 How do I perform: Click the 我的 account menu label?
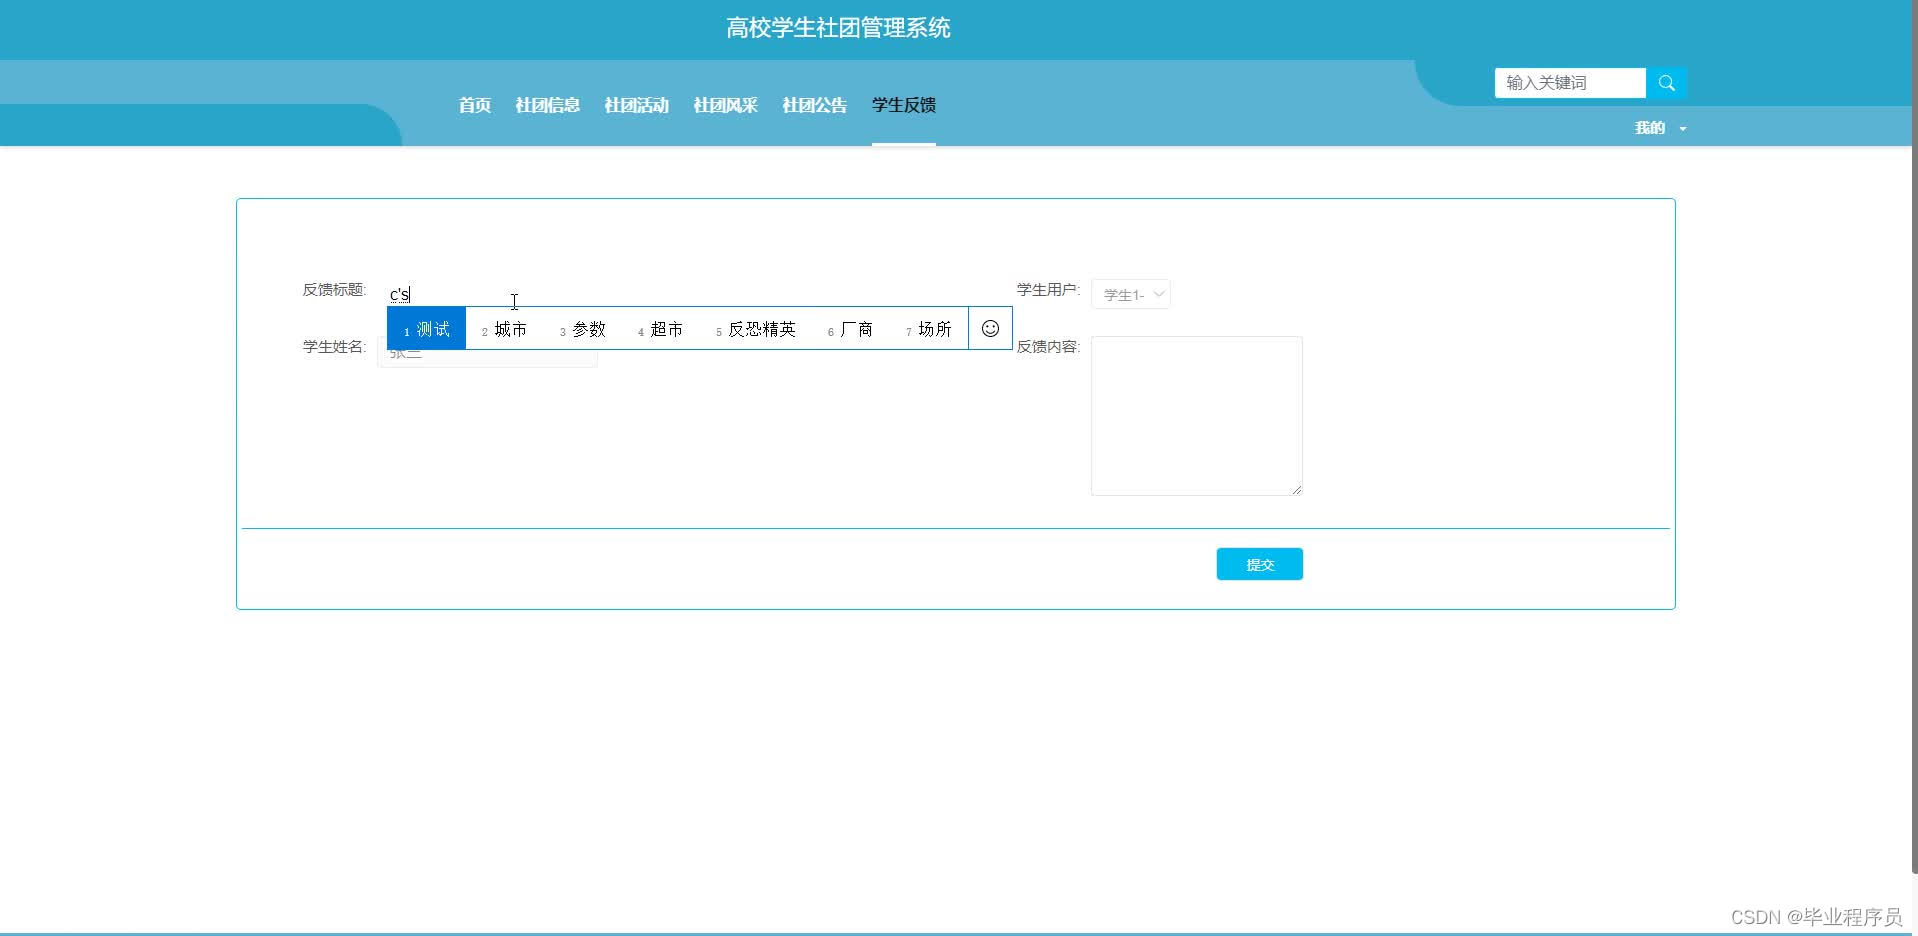[1649, 128]
